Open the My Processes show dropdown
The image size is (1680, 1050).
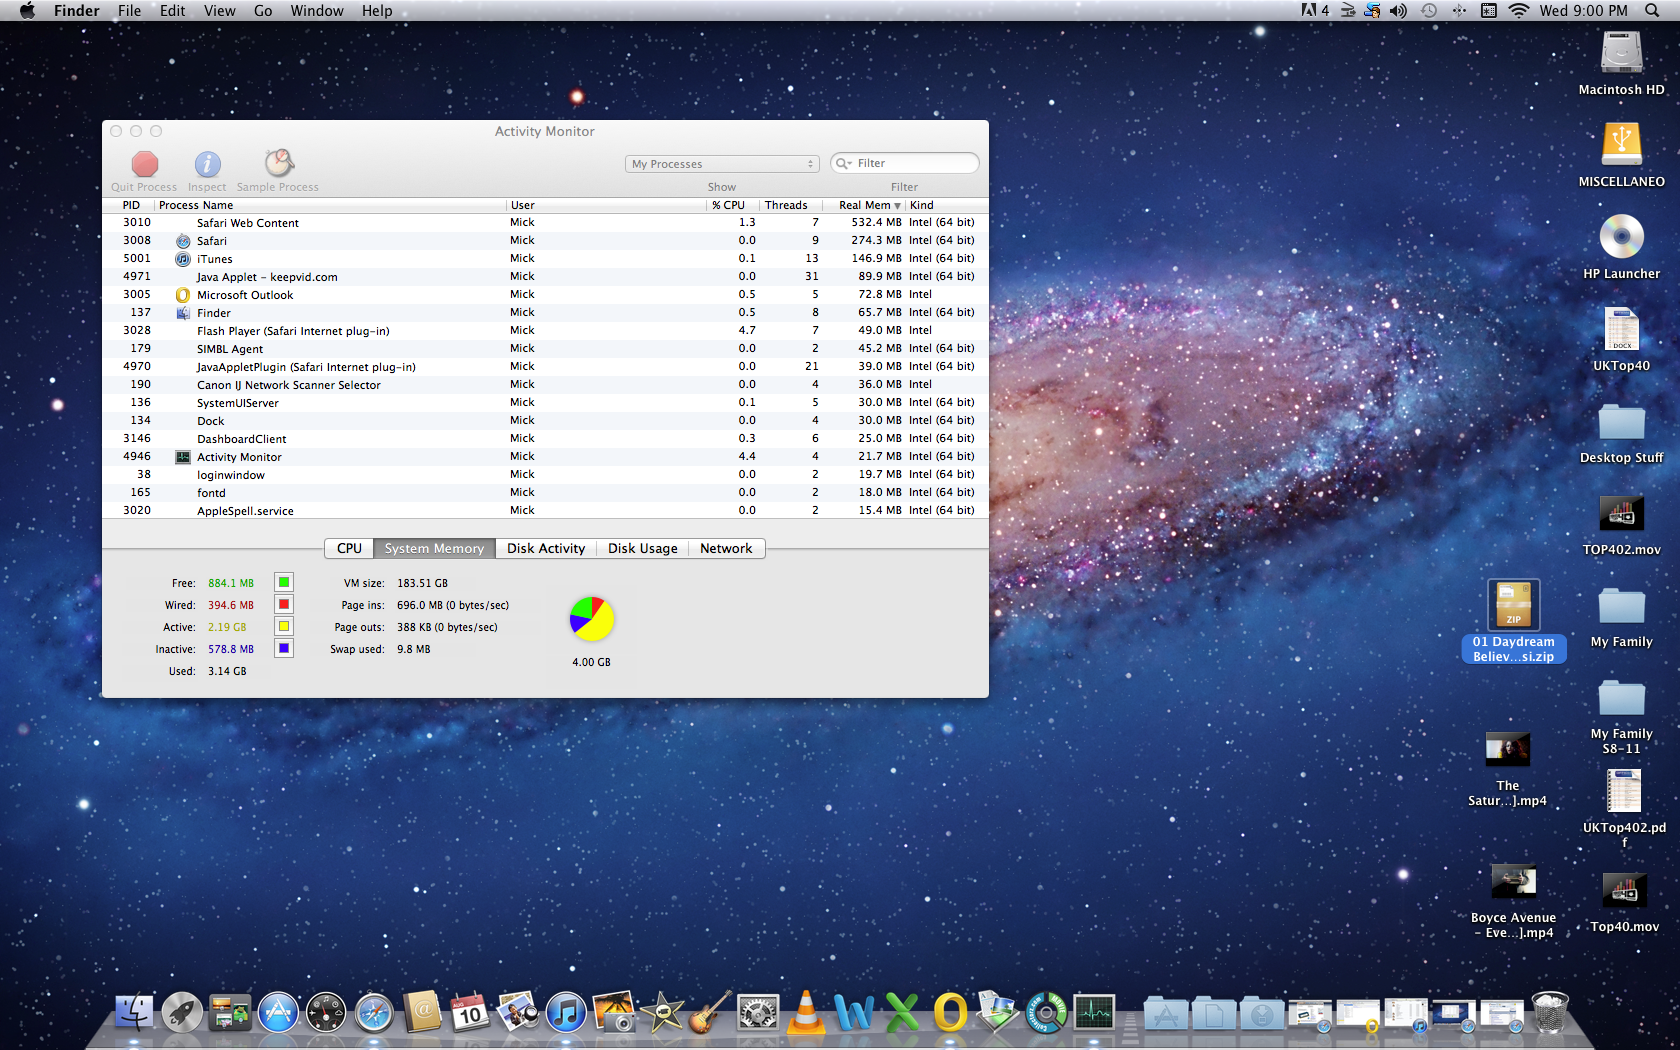(x=722, y=164)
